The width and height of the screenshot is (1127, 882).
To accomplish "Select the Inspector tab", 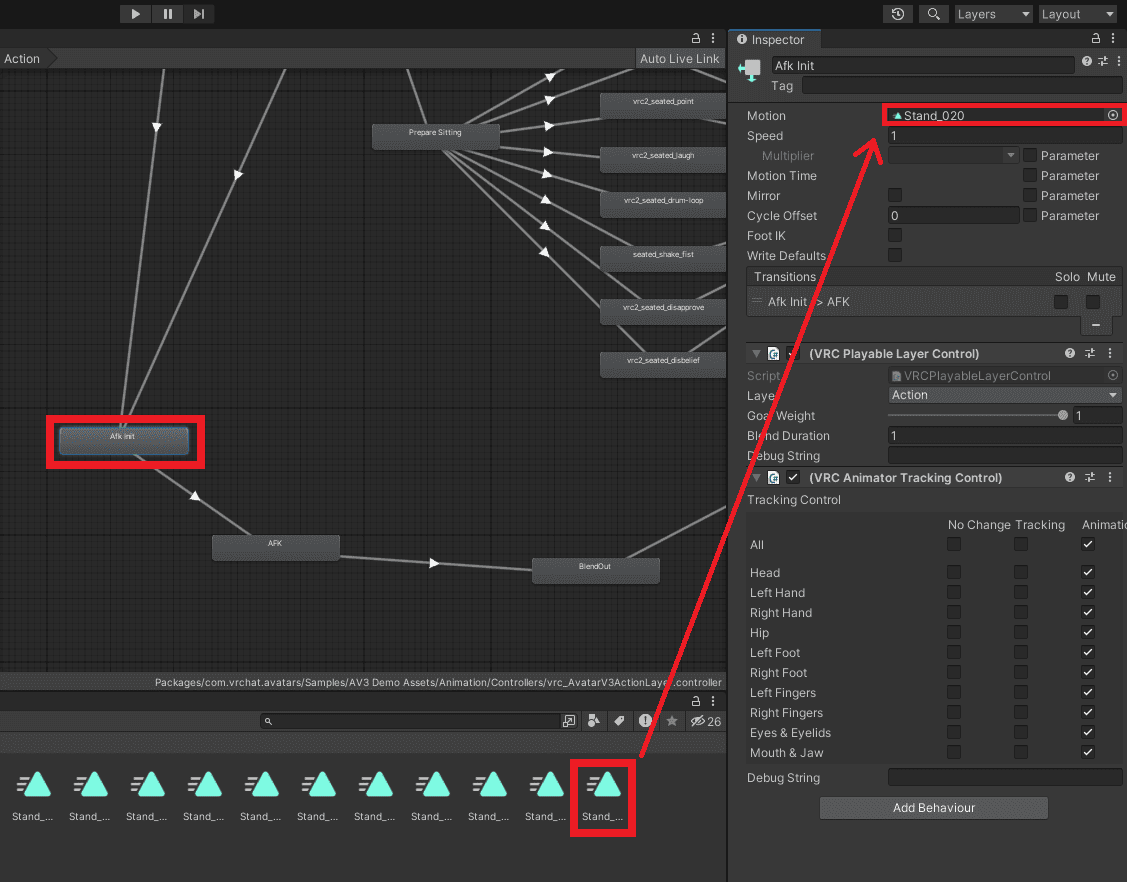I will point(777,40).
